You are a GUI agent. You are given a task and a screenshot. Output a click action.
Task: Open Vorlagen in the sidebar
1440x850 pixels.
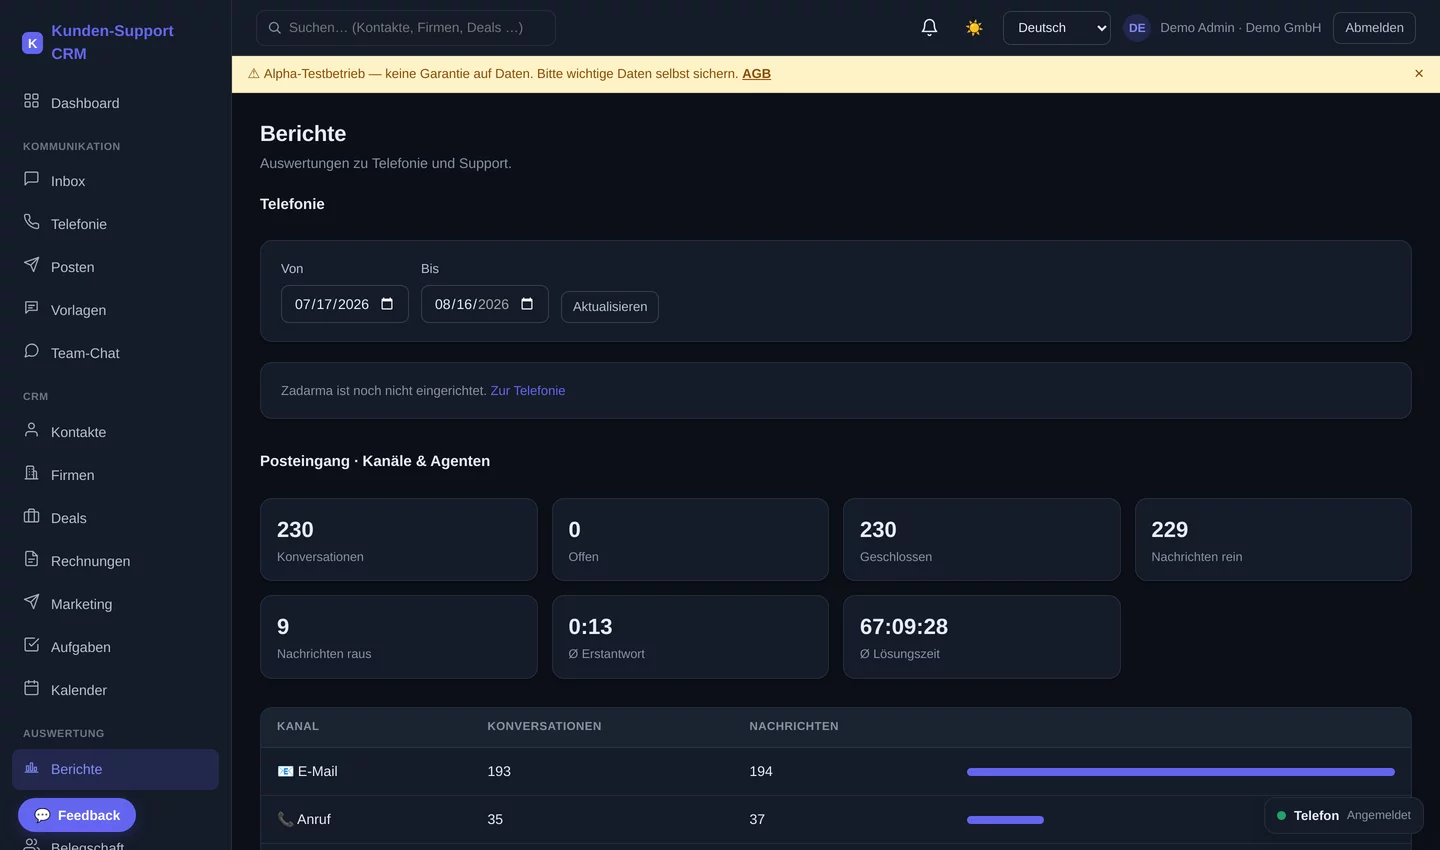(x=115, y=310)
